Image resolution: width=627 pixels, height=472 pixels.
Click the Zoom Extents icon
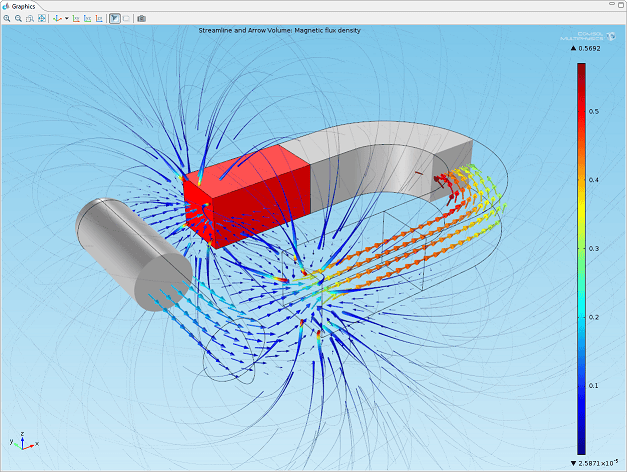[42, 18]
